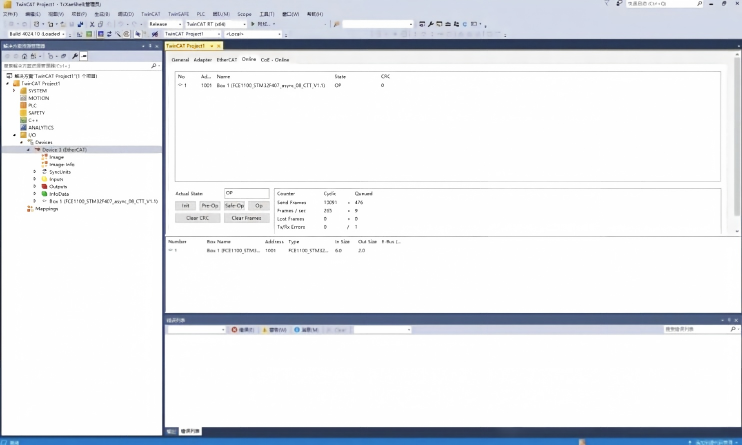Image resolution: width=742 pixels, height=445 pixels.
Task: Click the Image icon under Device 3
Action: [x=45, y=157]
